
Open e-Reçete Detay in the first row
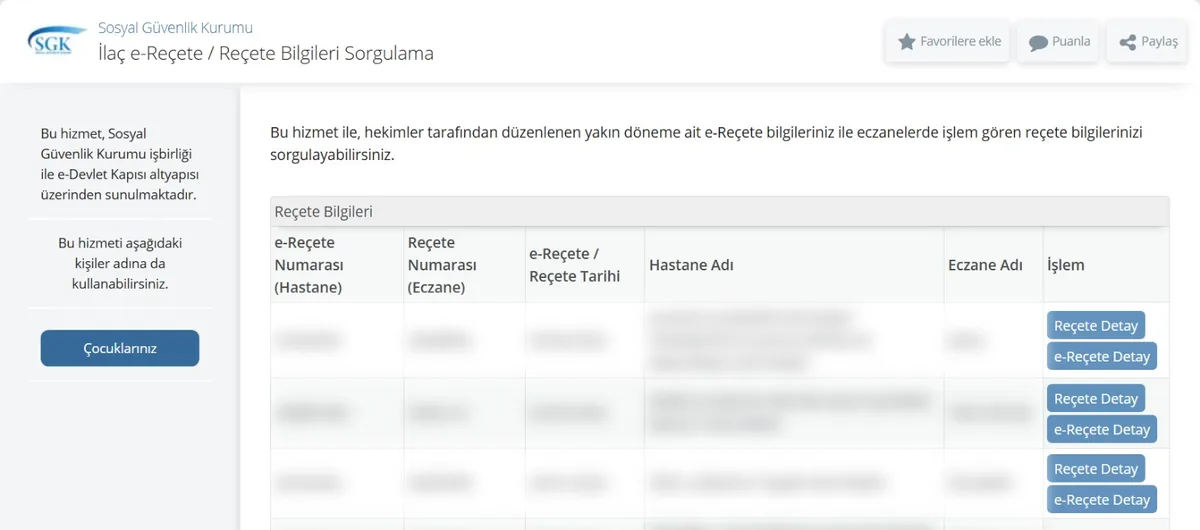pos(1102,356)
